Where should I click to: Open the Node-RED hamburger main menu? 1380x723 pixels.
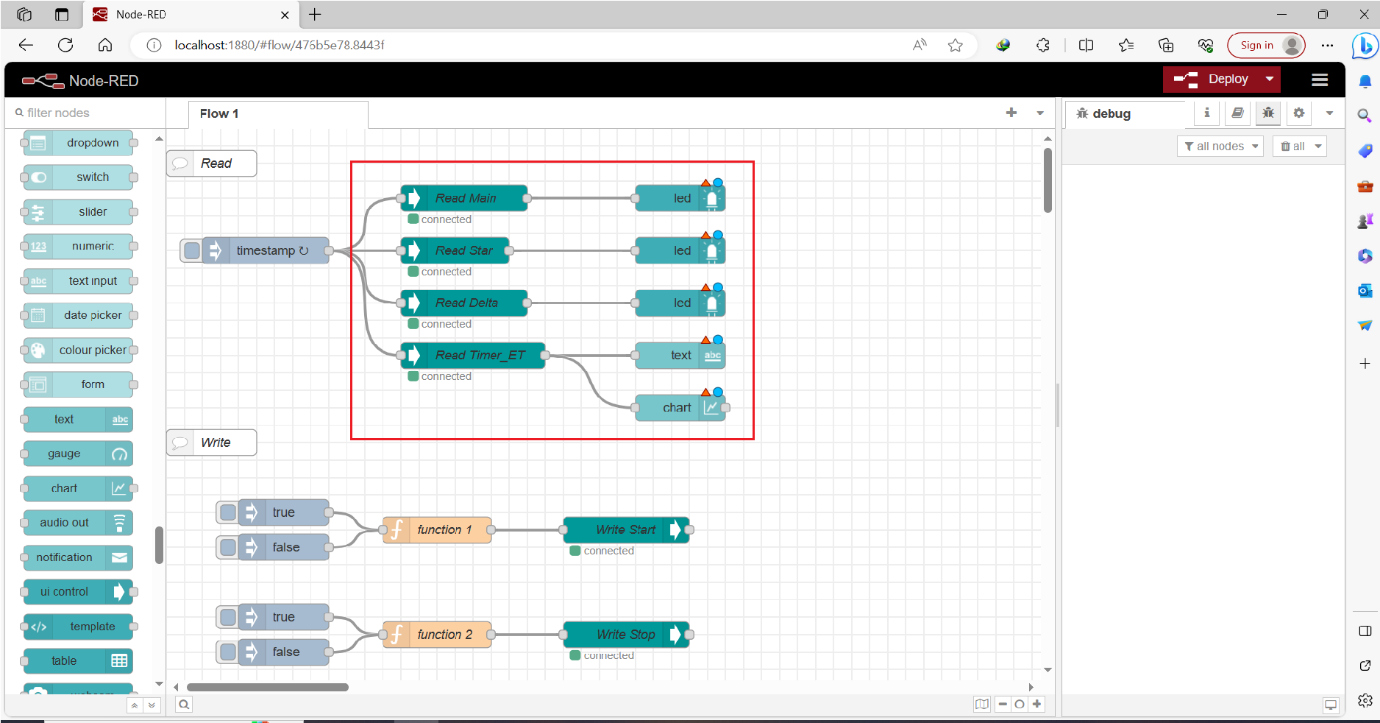[x=1319, y=79]
